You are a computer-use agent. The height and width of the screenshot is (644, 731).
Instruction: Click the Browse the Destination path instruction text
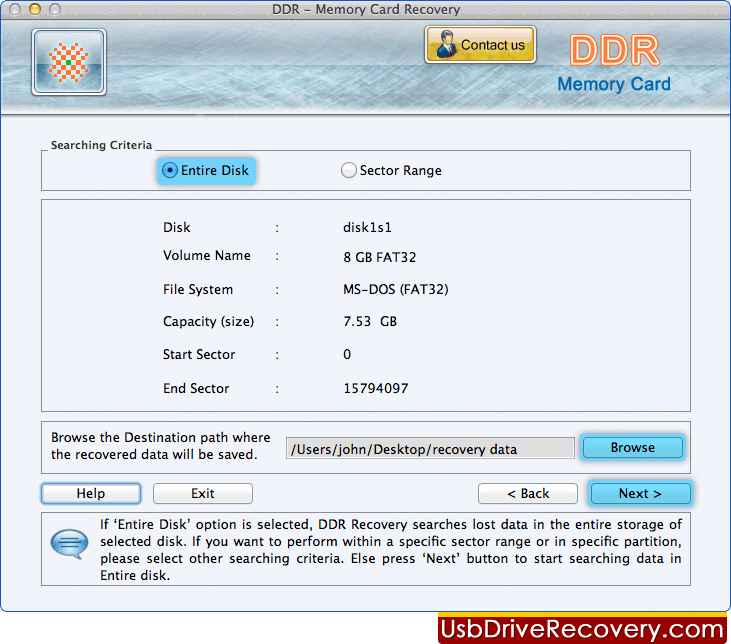[x=160, y=446]
